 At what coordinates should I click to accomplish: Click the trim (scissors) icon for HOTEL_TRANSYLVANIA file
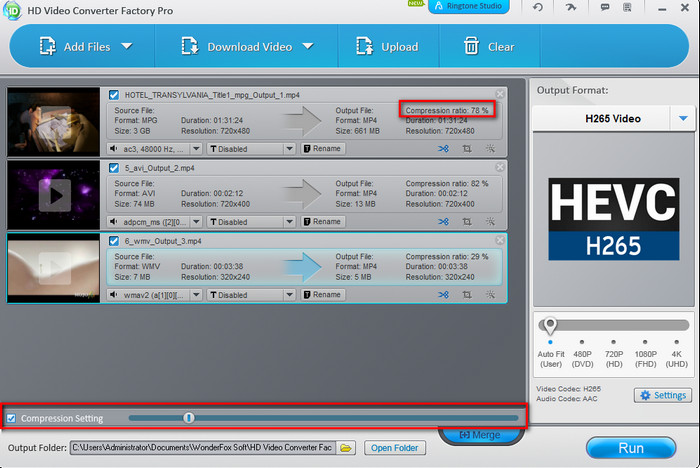click(x=443, y=148)
